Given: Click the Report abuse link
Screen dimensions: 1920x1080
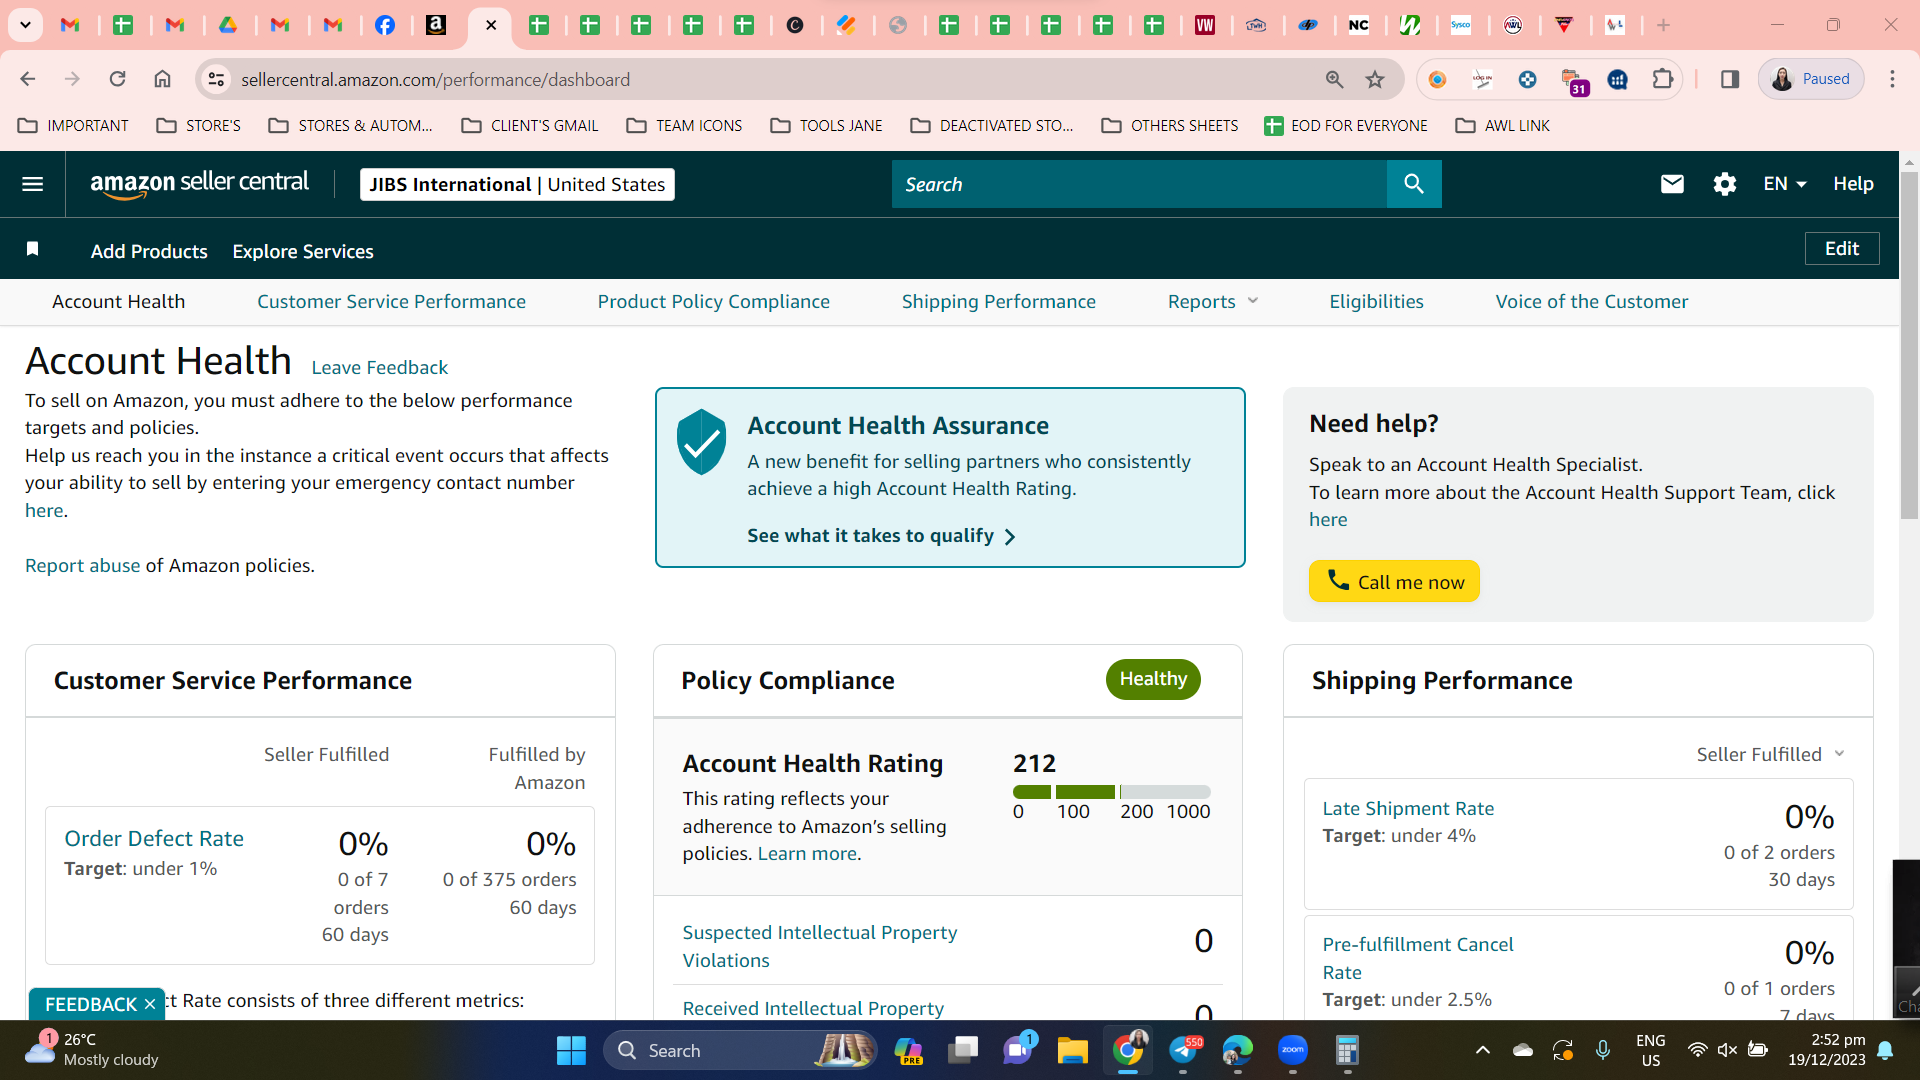Looking at the screenshot, I should 83,565.
